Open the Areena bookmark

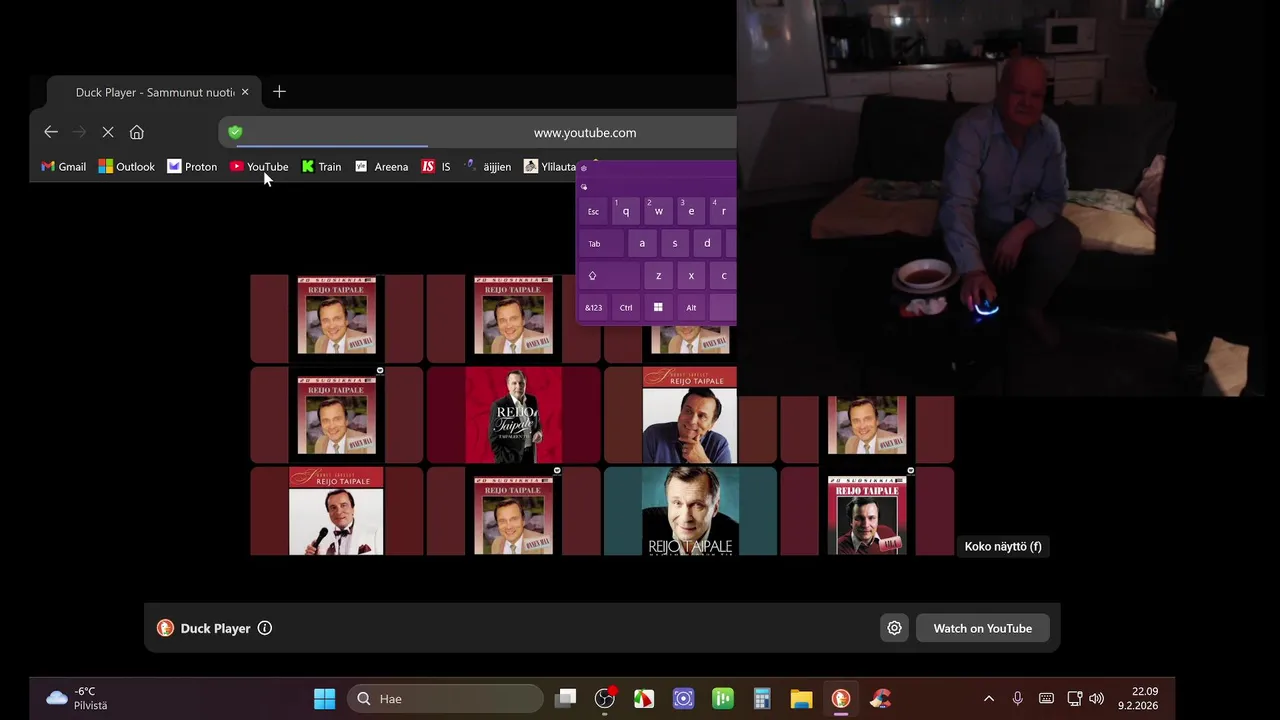pyautogui.click(x=381, y=167)
